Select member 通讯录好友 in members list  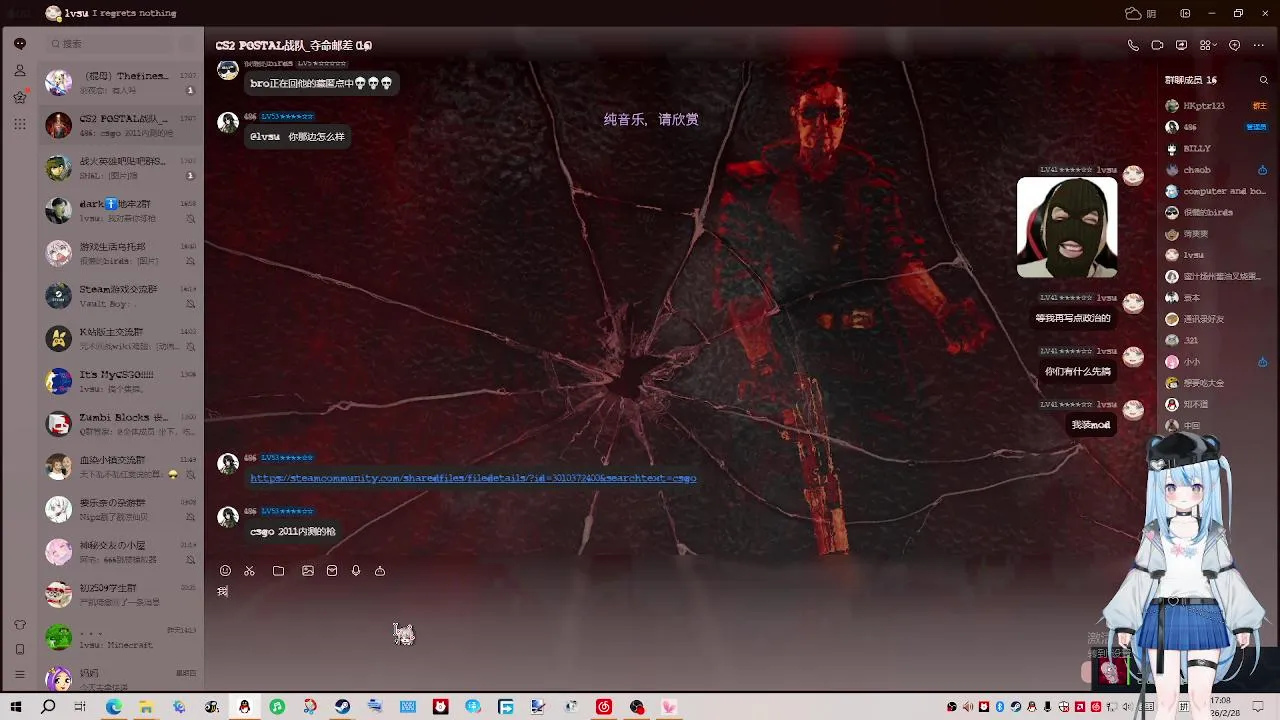pyautogui.click(x=1217, y=319)
